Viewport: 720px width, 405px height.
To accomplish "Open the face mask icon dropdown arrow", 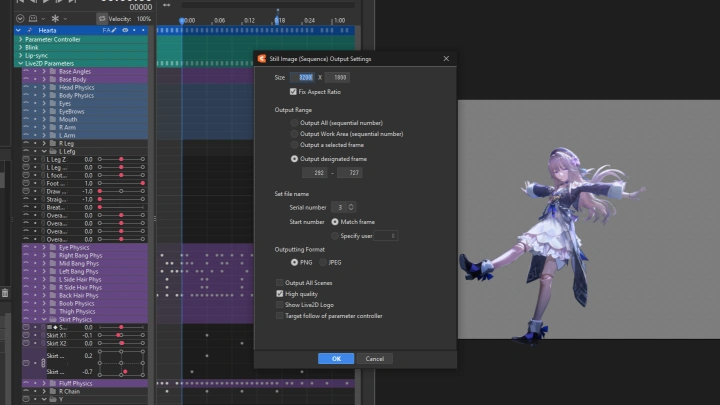I will coord(43,19).
